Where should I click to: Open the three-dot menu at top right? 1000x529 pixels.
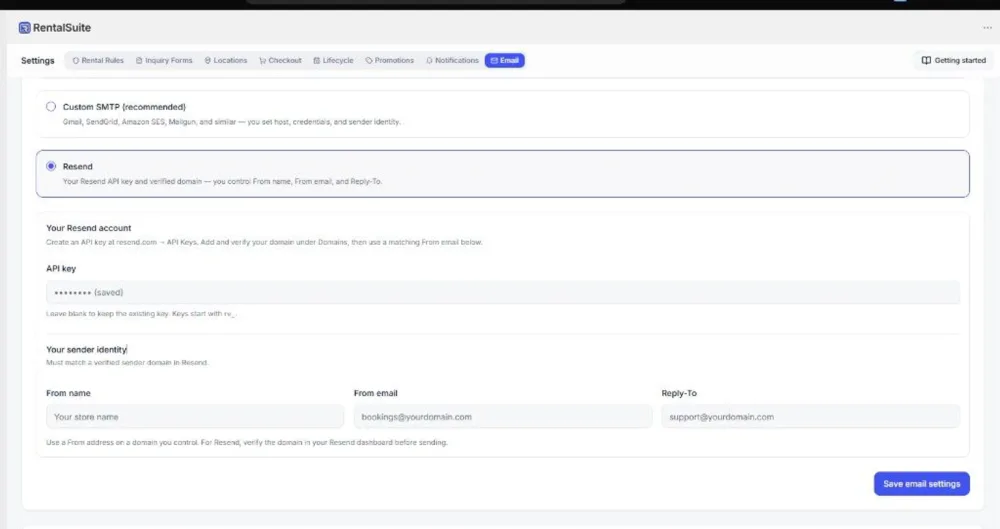[x=987, y=27]
